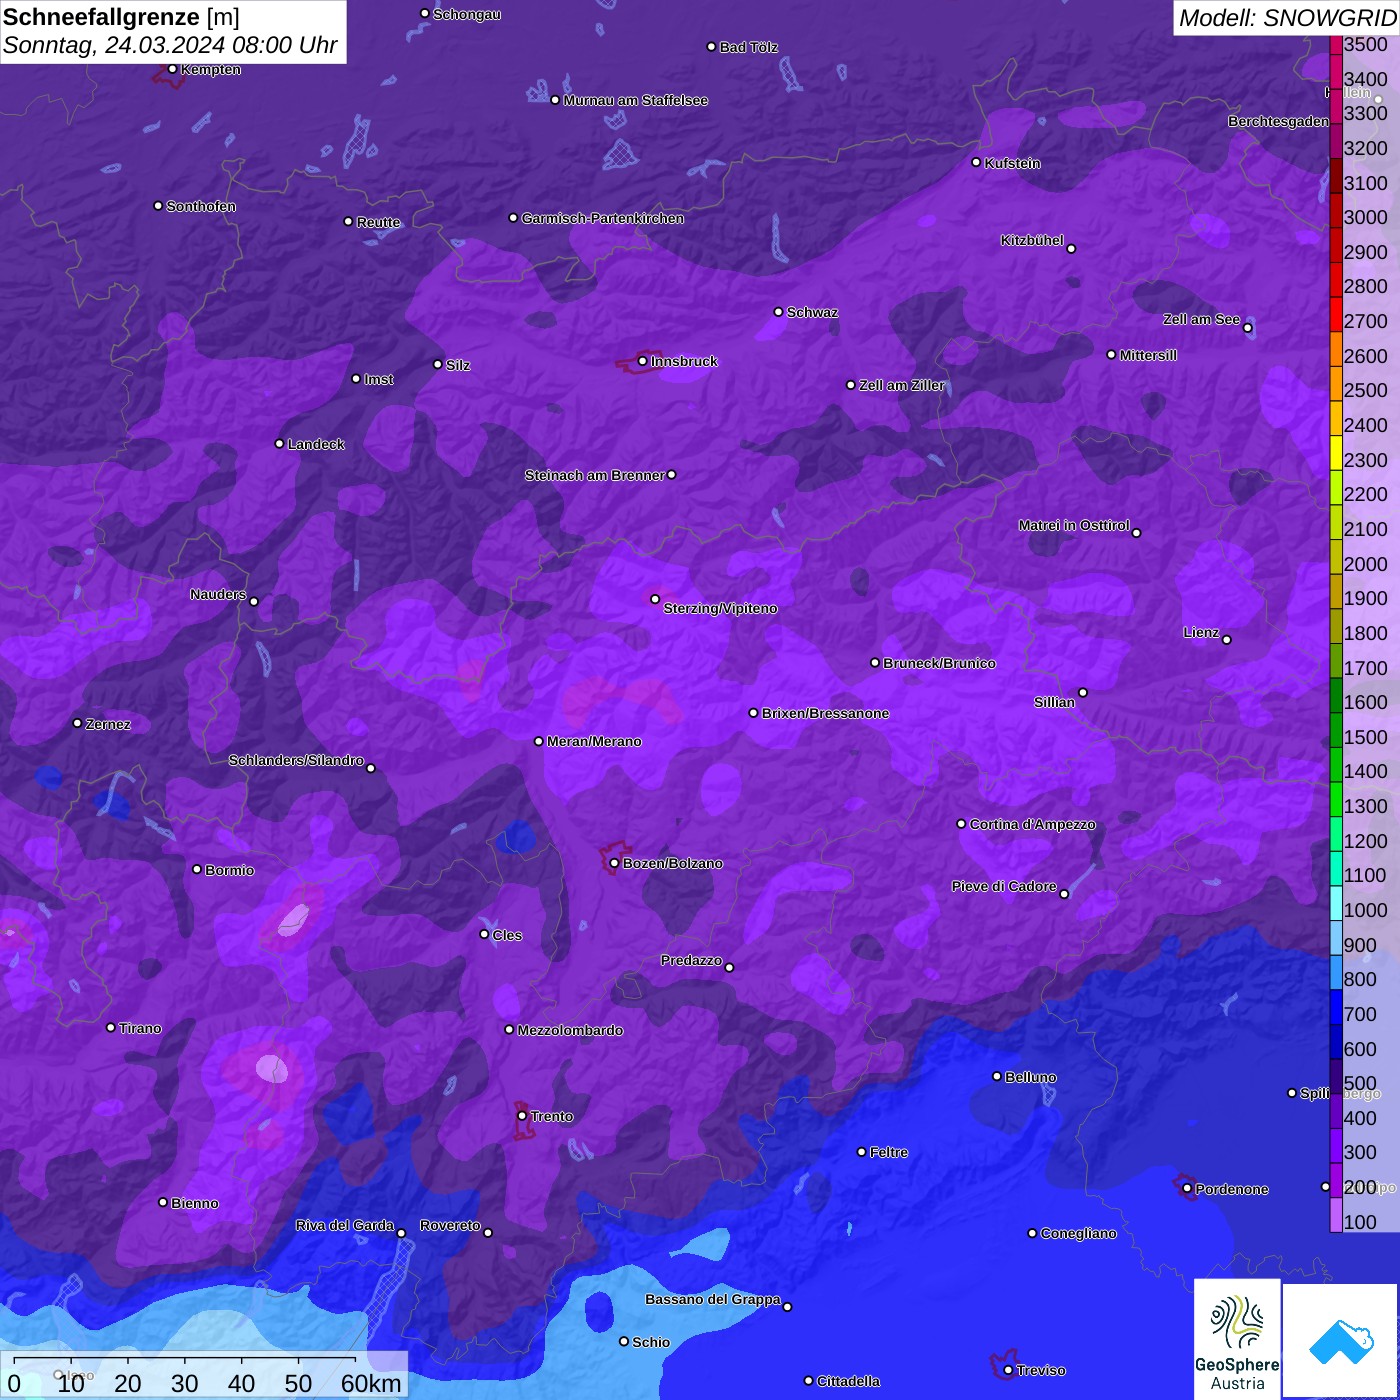
Task: Click the Pordenone city marker
Action: click(1187, 1189)
